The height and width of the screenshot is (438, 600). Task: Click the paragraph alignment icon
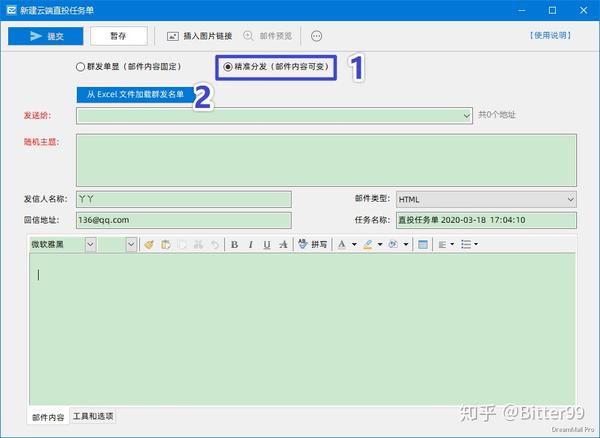(442, 244)
